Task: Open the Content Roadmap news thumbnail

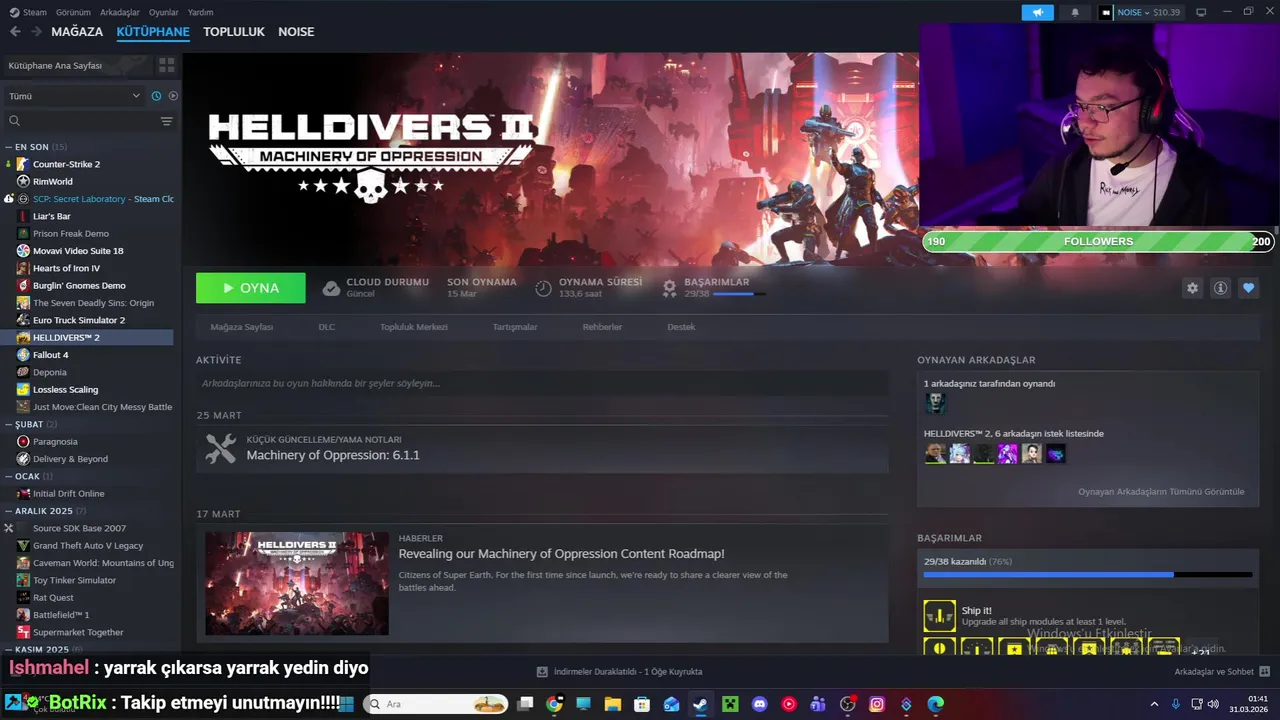Action: coord(297,583)
